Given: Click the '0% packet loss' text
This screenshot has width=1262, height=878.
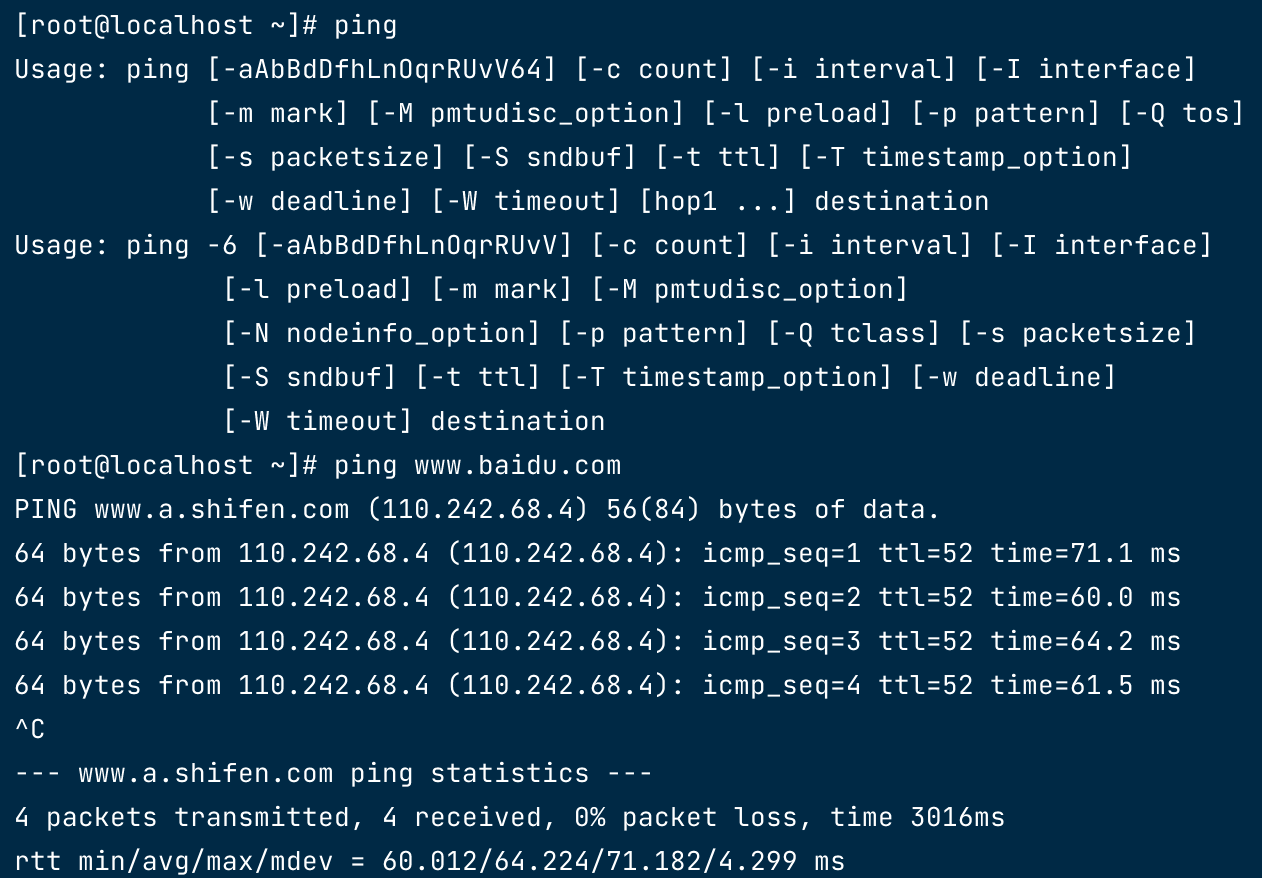Looking at the screenshot, I should (x=686, y=818).
